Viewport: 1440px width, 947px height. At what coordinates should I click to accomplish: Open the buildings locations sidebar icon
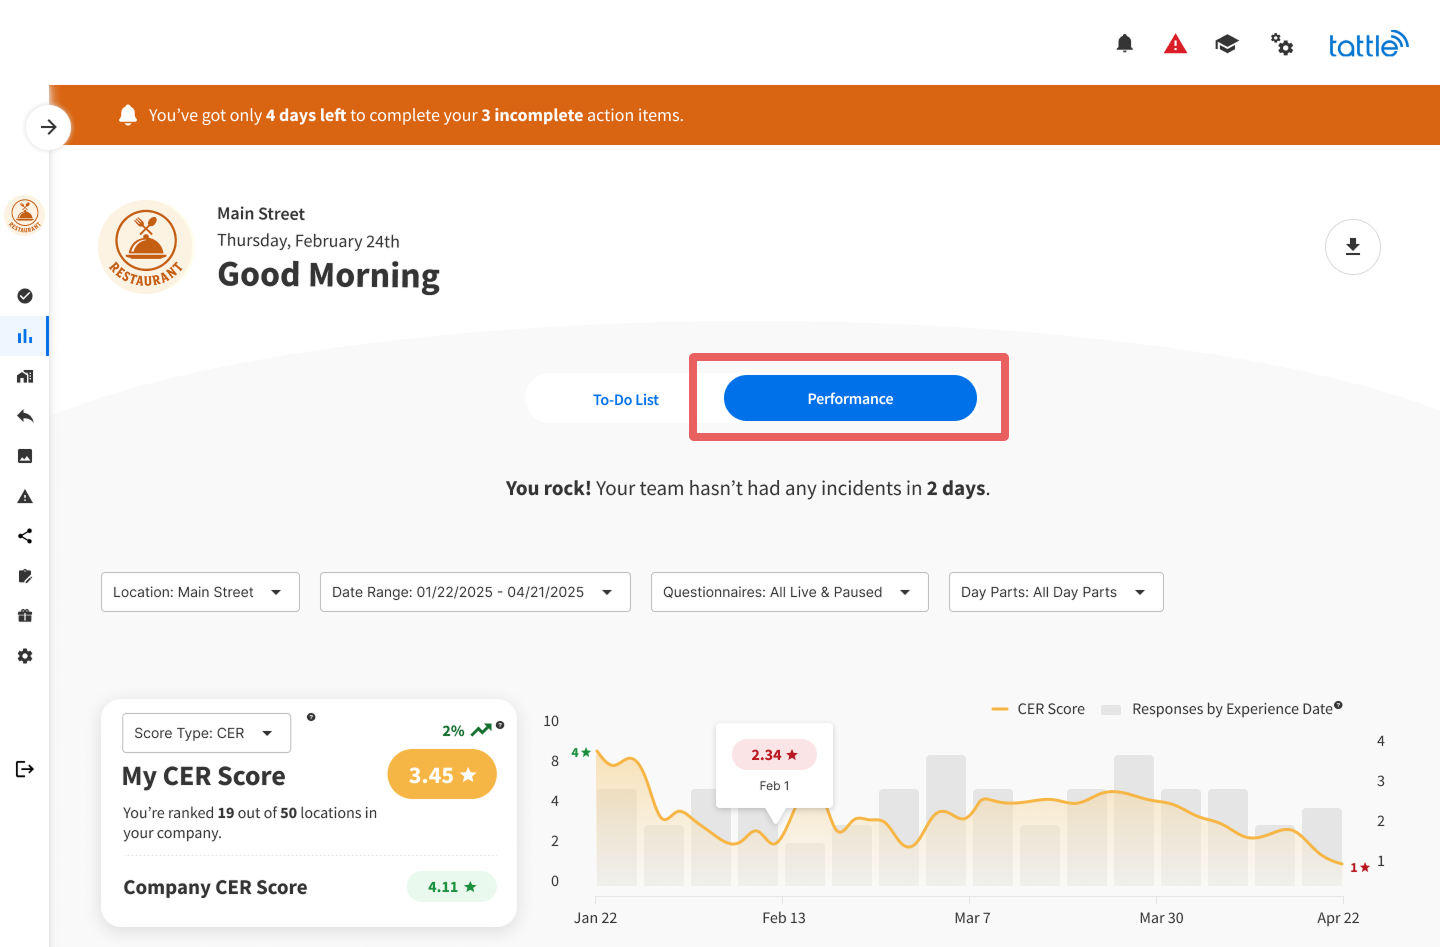pyautogui.click(x=25, y=376)
